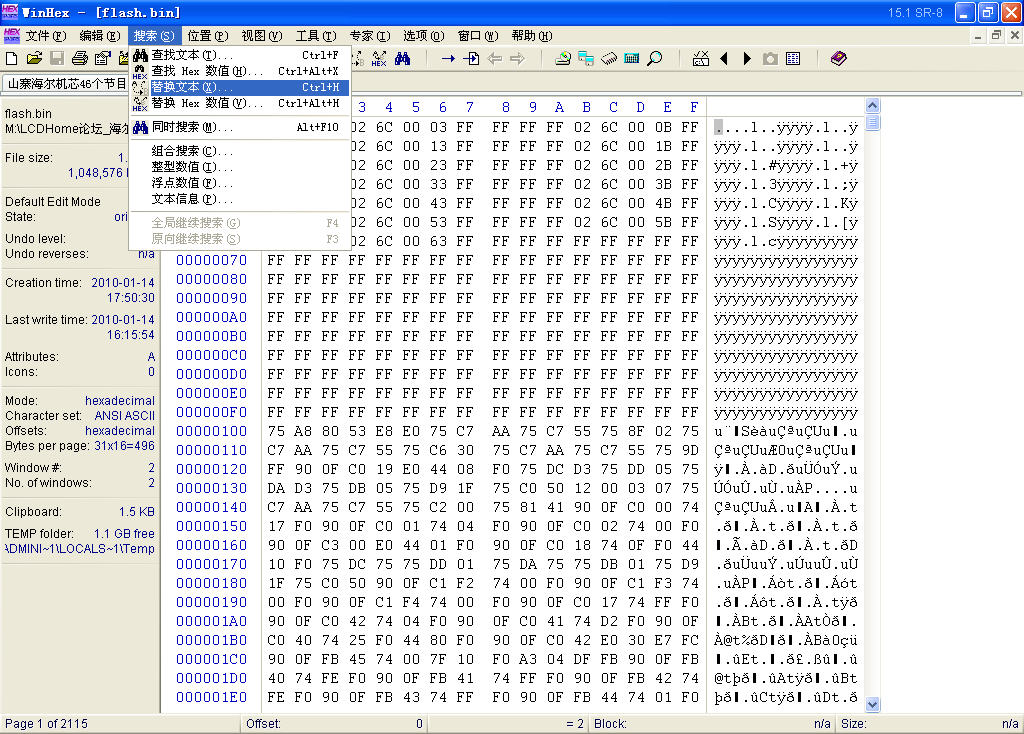Select 替换文本(X) menu entry
Screen dimensions: 1024x734
[x=240, y=87]
